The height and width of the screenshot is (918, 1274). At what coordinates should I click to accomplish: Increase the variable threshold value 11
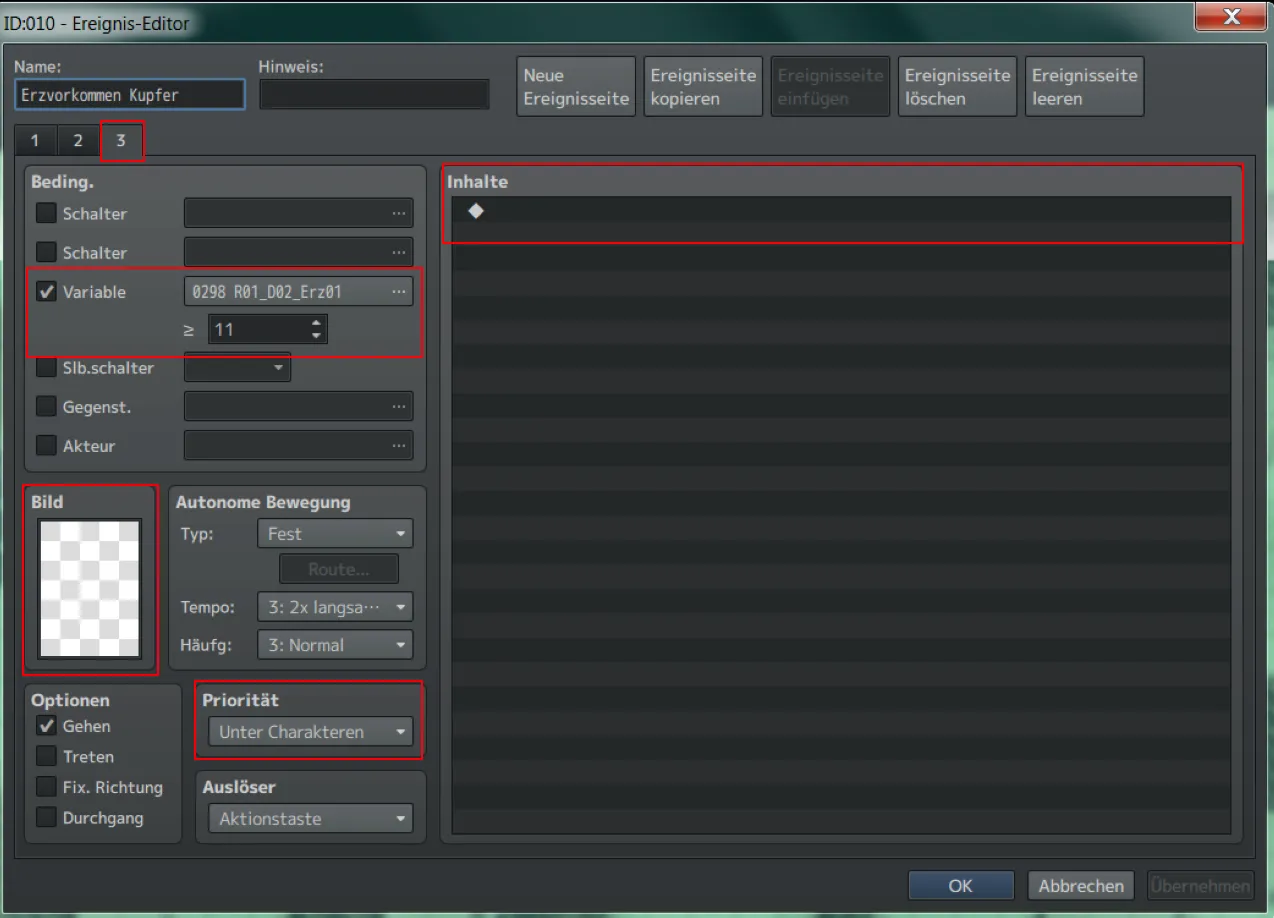[317, 322]
